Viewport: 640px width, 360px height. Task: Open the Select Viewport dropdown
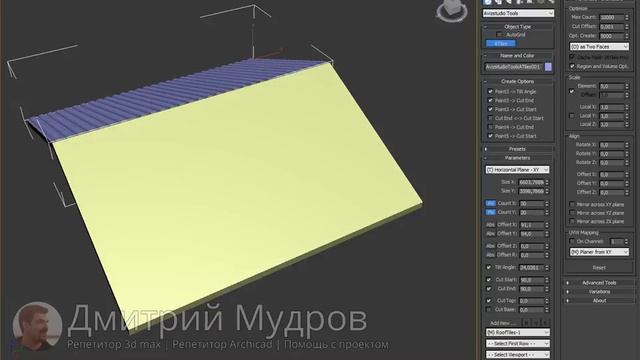click(518, 355)
